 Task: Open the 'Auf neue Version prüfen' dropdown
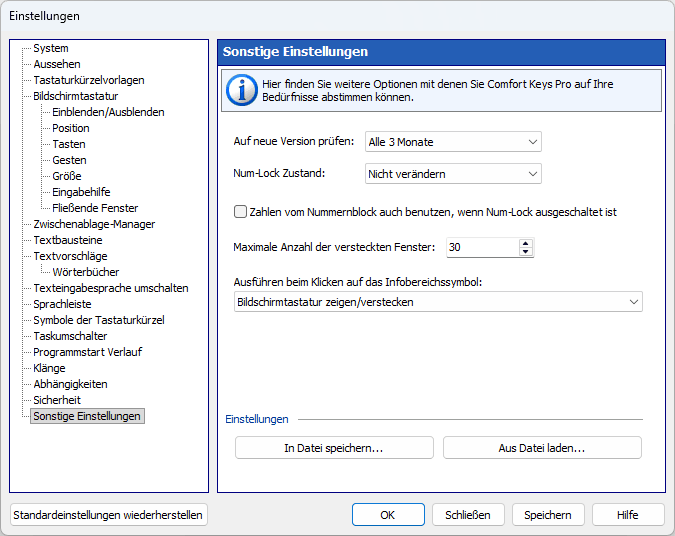pos(453,142)
